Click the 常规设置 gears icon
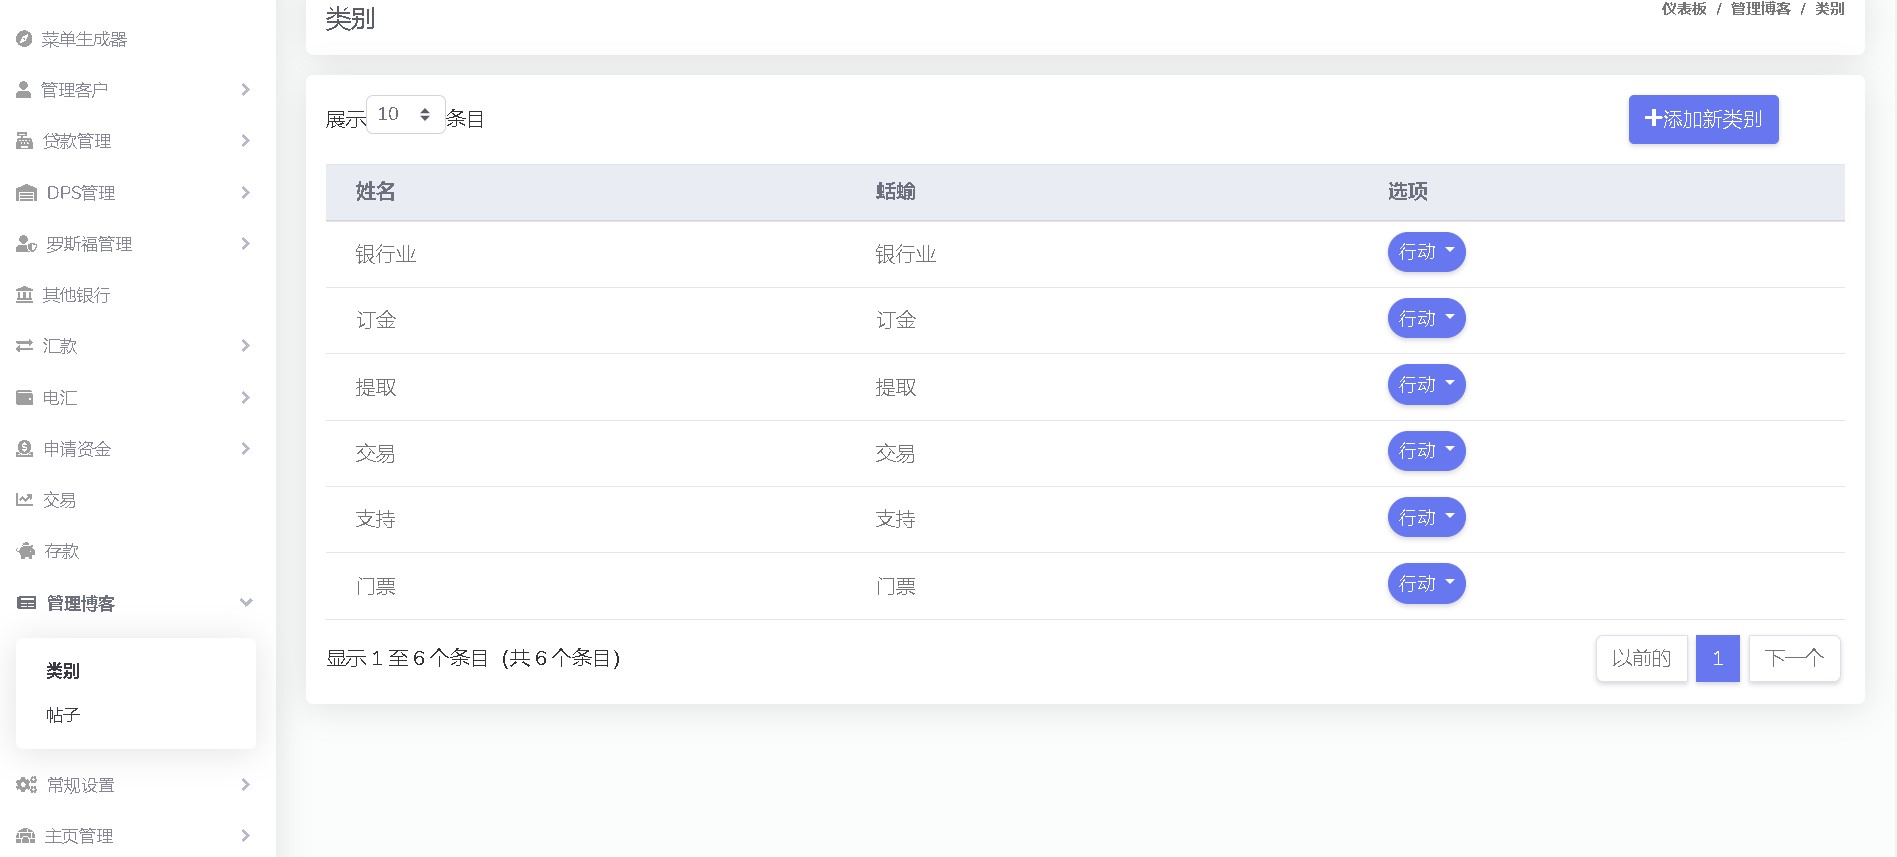1897x857 pixels. [x=26, y=785]
